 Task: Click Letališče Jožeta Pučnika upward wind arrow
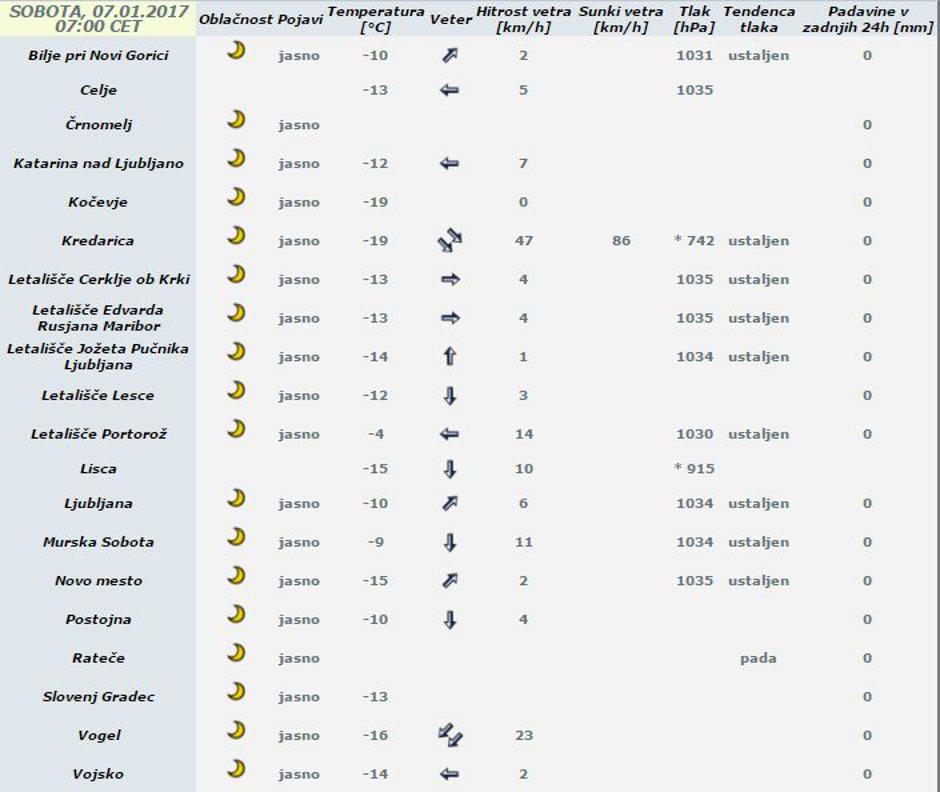click(x=450, y=357)
